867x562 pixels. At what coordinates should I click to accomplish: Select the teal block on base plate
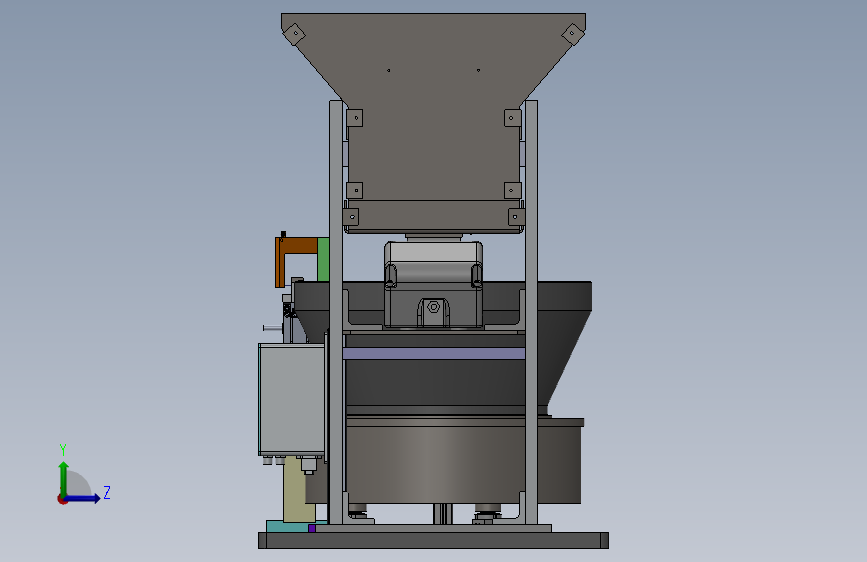coord(286,526)
